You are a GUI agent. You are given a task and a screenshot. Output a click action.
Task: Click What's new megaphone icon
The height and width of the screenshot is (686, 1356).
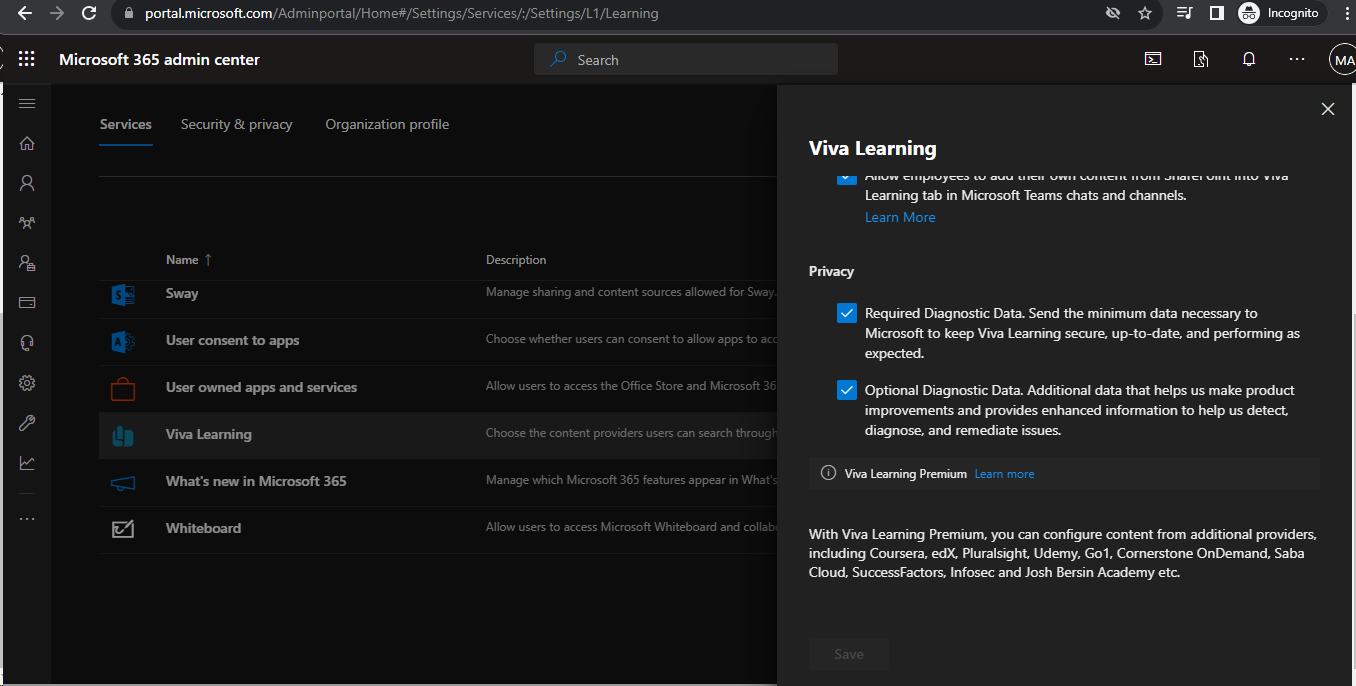(123, 482)
